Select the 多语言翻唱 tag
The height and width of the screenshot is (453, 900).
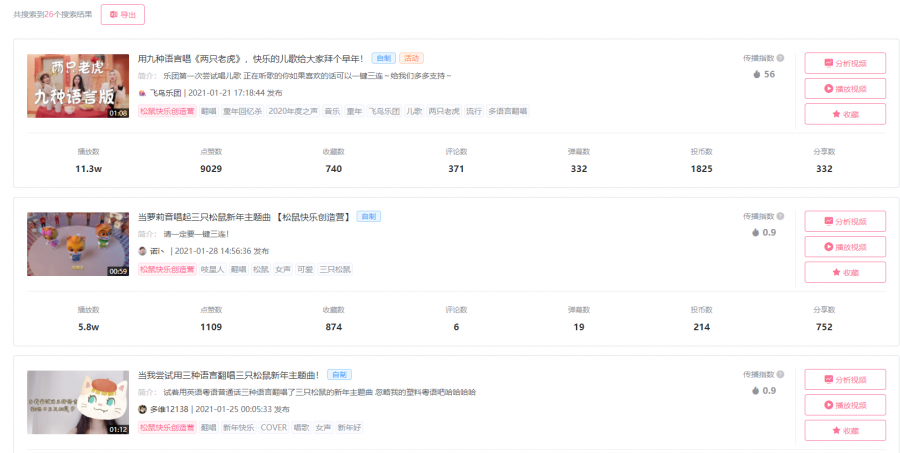coord(508,111)
